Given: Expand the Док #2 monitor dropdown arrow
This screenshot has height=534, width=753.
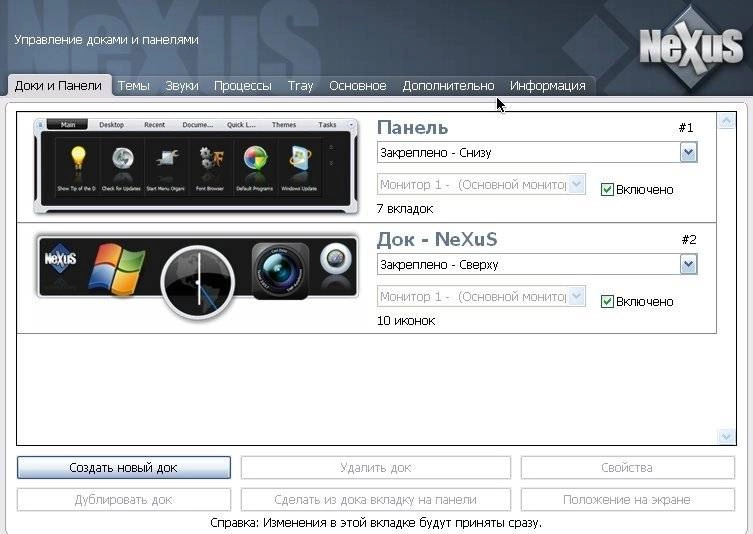Looking at the screenshot, I should click(577, 296).
